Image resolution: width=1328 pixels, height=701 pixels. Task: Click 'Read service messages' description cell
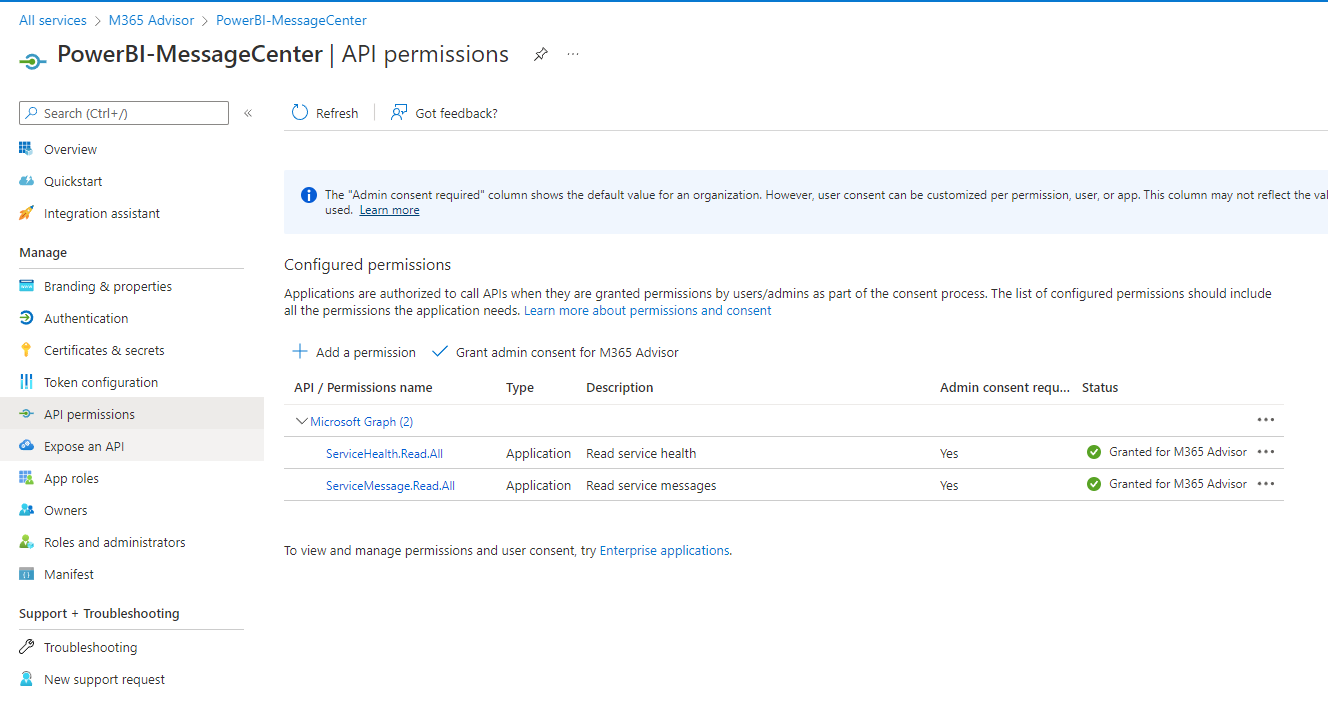[651, 485]
